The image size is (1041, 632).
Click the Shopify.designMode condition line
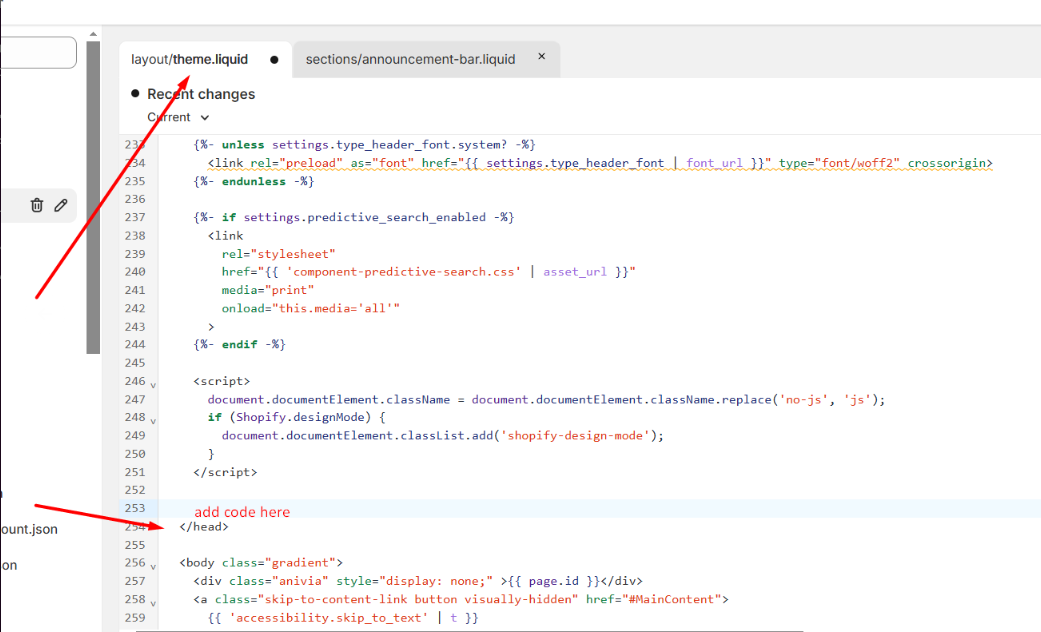(297, 417)
